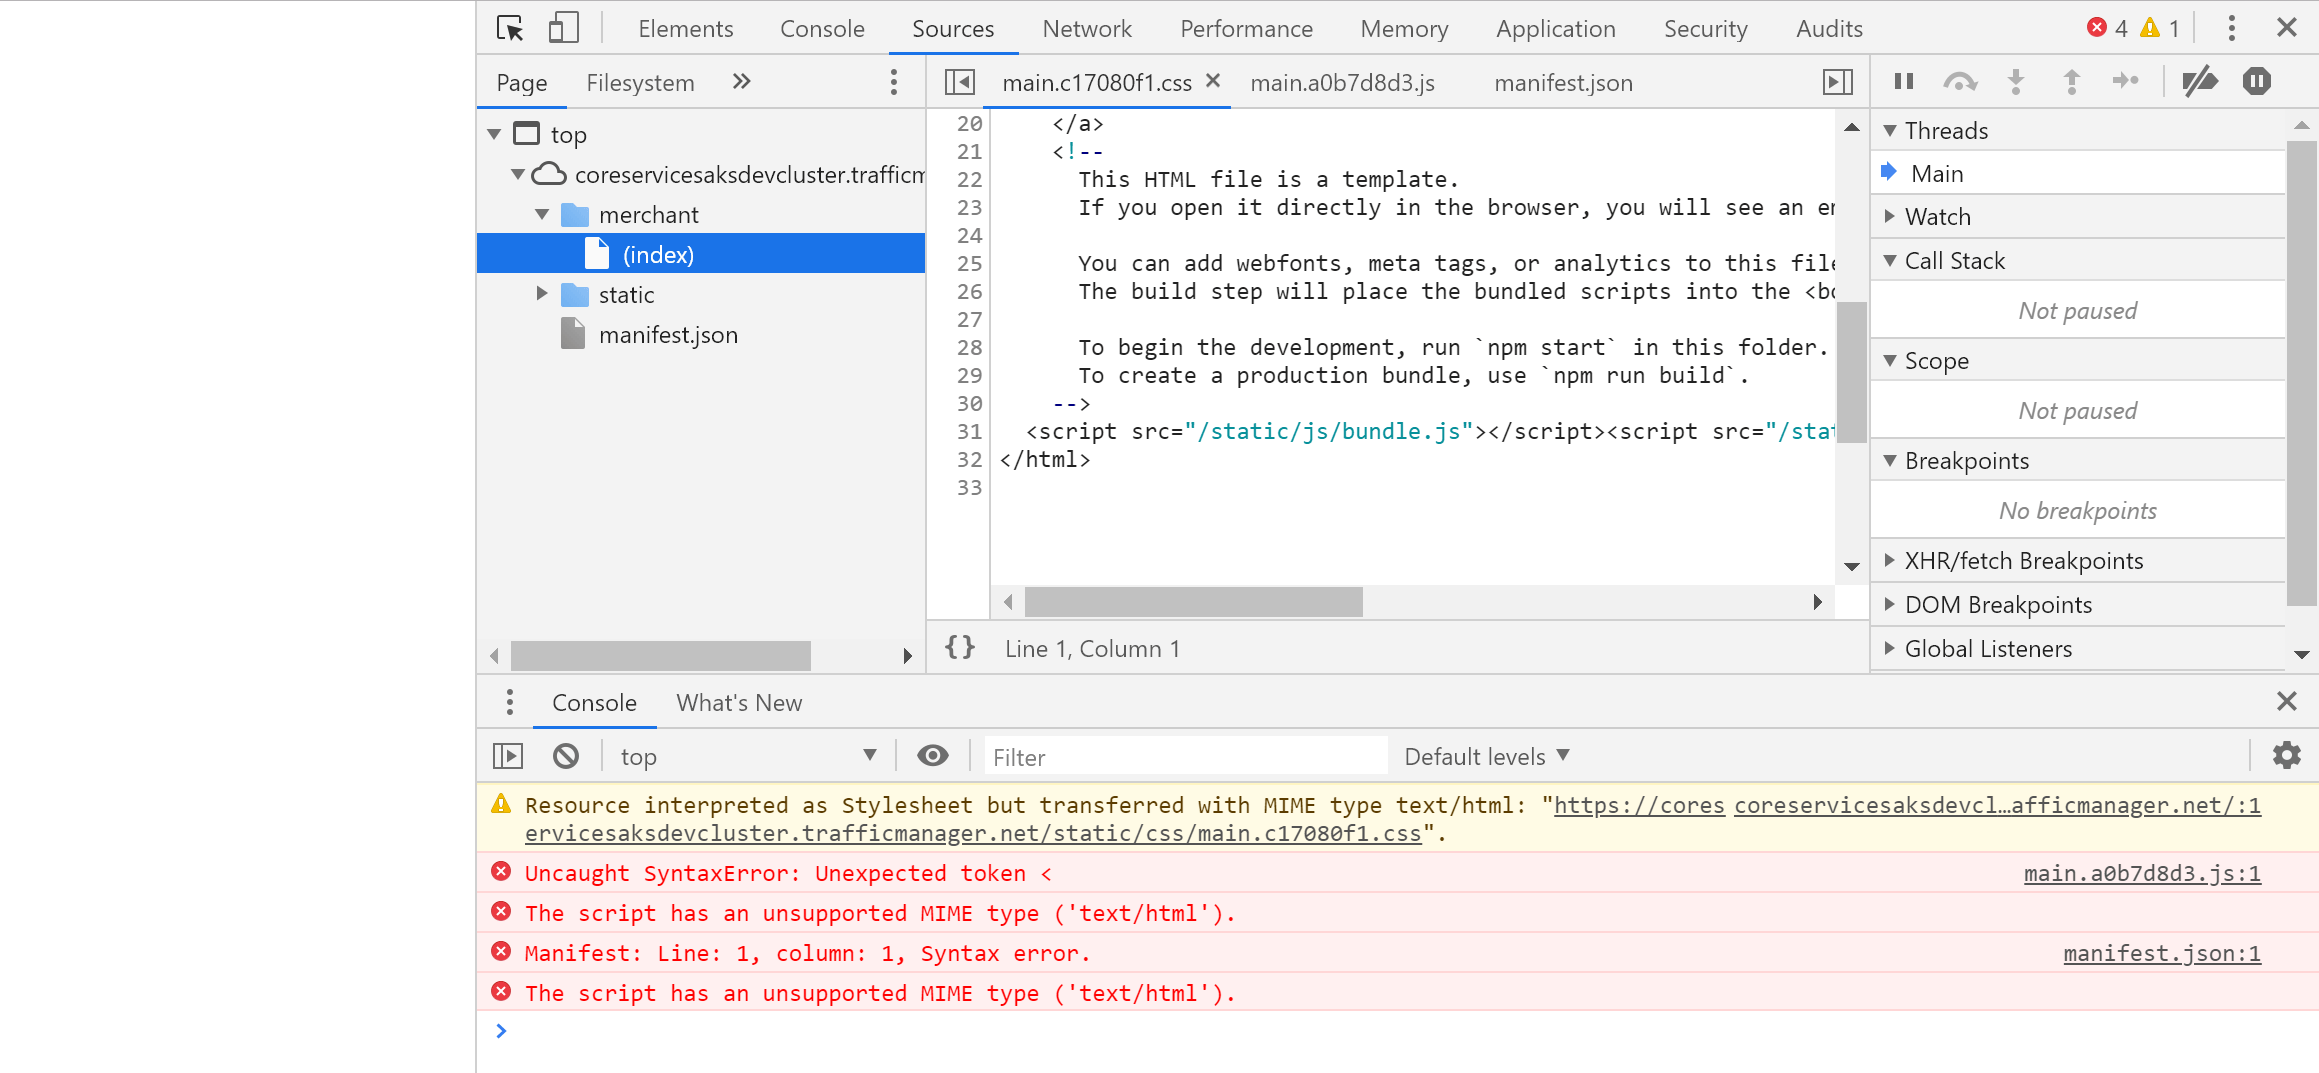Open the Audits tab
Viewport: 2319px width, 1073px height.
point(1829,29)
